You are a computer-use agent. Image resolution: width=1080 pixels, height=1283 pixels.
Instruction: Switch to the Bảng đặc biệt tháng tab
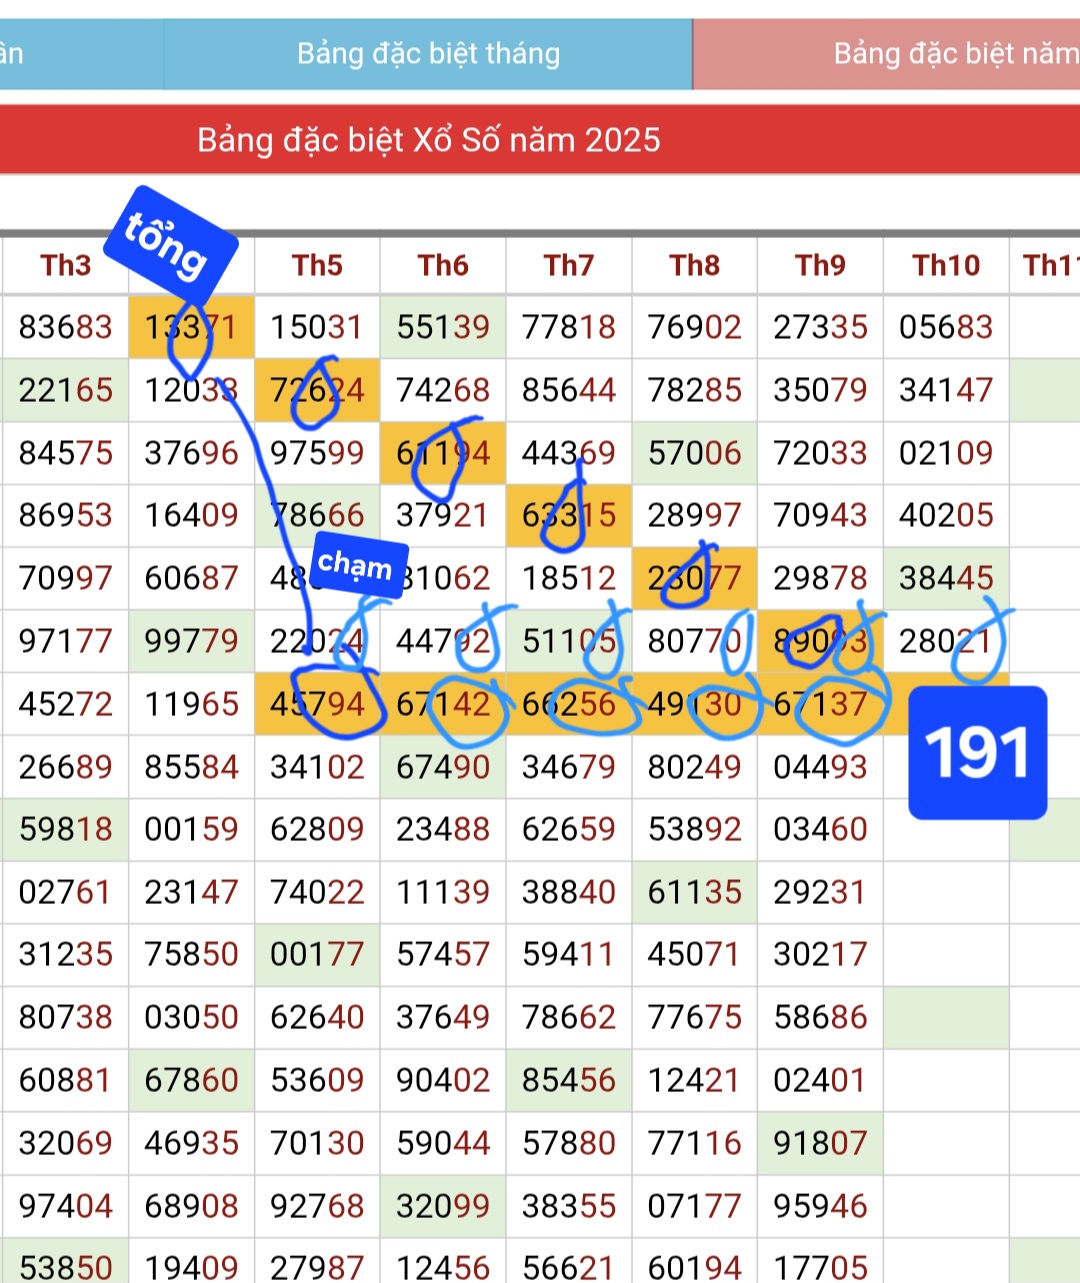point(428,53)
